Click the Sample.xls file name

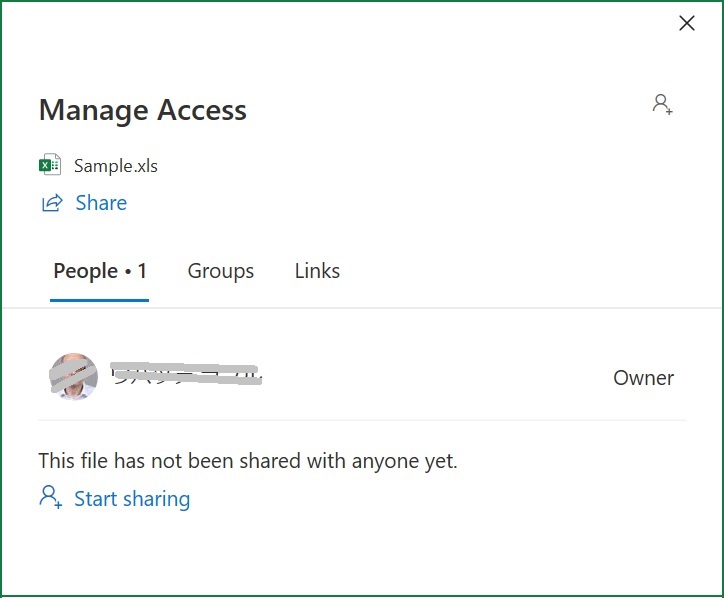click(116, 166)
